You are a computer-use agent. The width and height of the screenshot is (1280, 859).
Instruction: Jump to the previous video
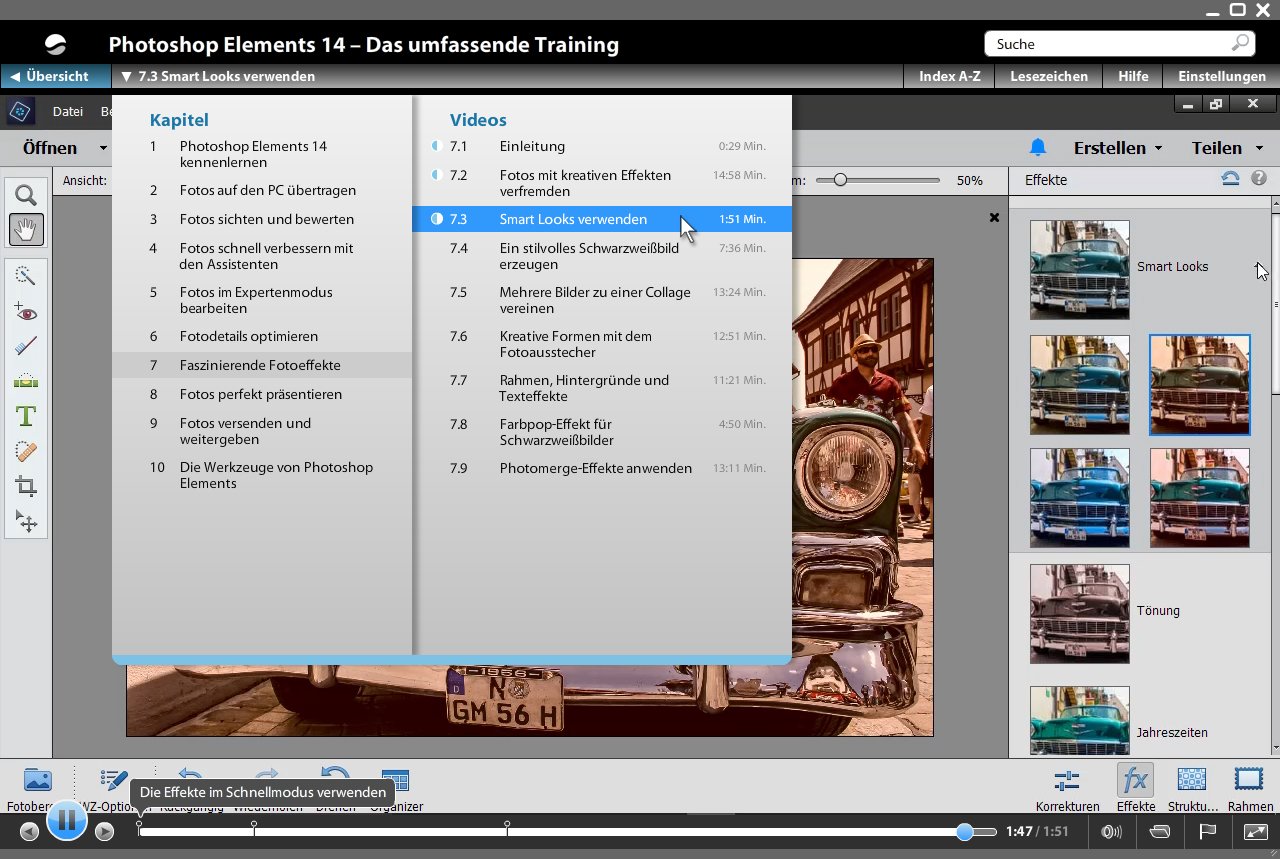(x=29, y=831)
